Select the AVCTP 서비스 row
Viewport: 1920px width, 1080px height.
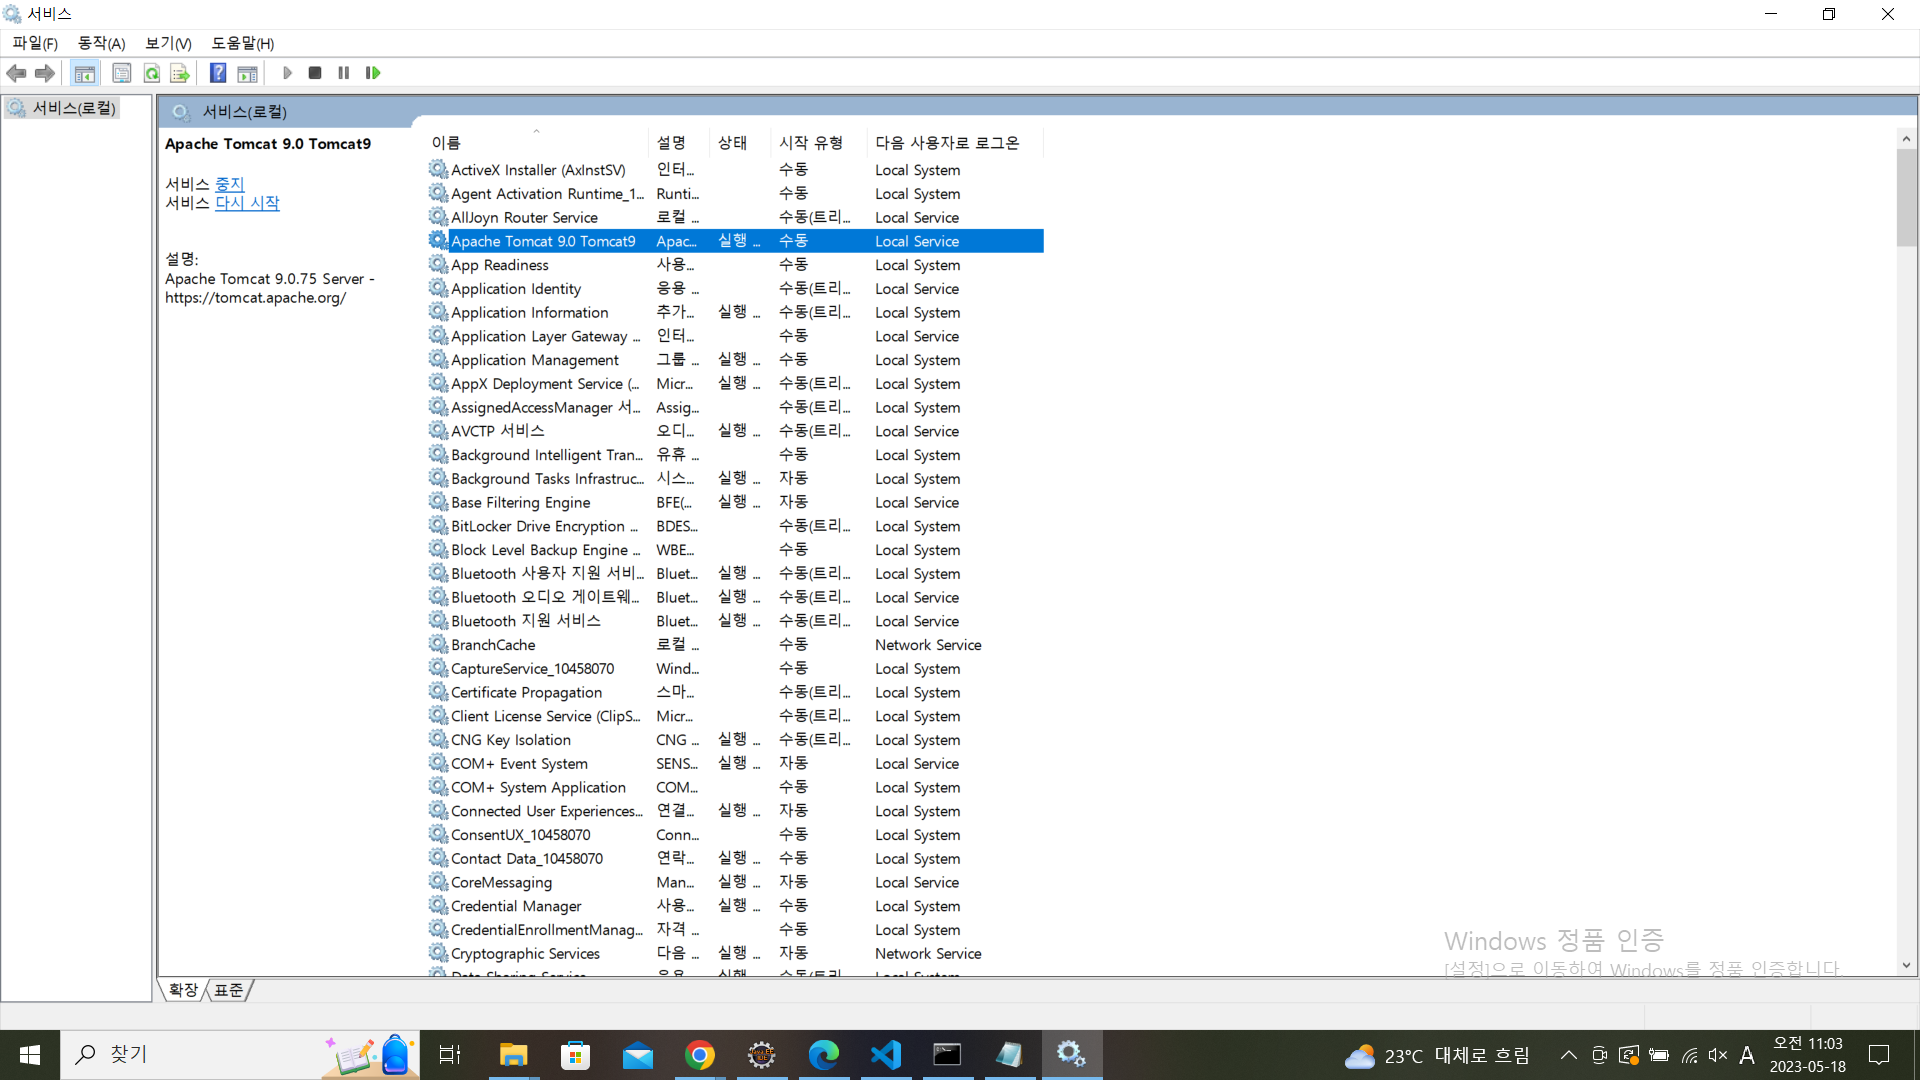735,431
